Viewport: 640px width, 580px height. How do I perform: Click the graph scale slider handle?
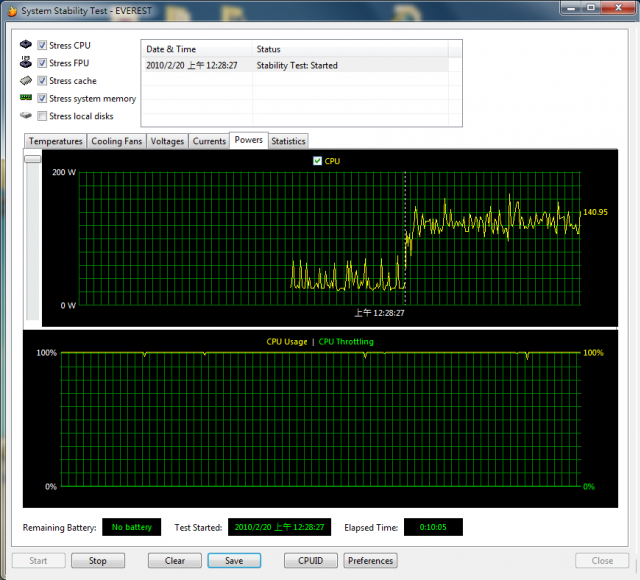(x=33, y=159)
